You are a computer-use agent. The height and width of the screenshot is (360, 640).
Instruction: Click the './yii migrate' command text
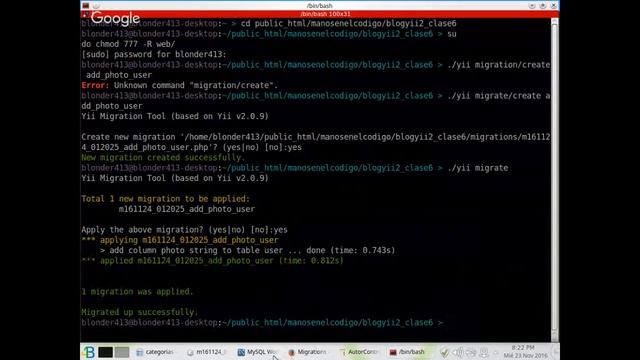point(478,168)
